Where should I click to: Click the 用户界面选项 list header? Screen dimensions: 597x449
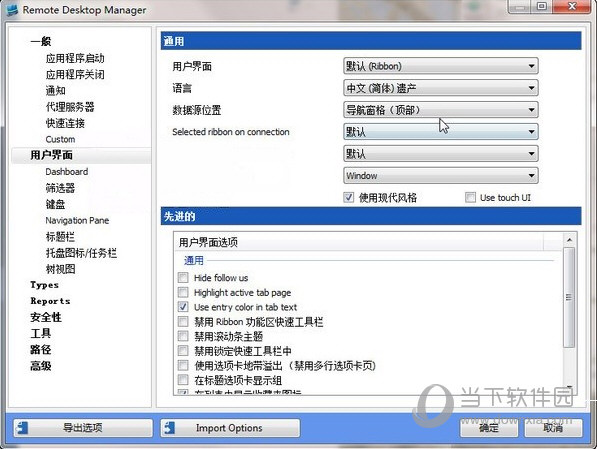click(360, 242)
